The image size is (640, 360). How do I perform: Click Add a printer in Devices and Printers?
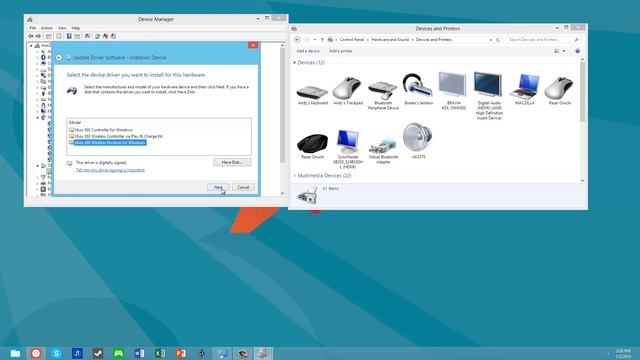point(340,51)
